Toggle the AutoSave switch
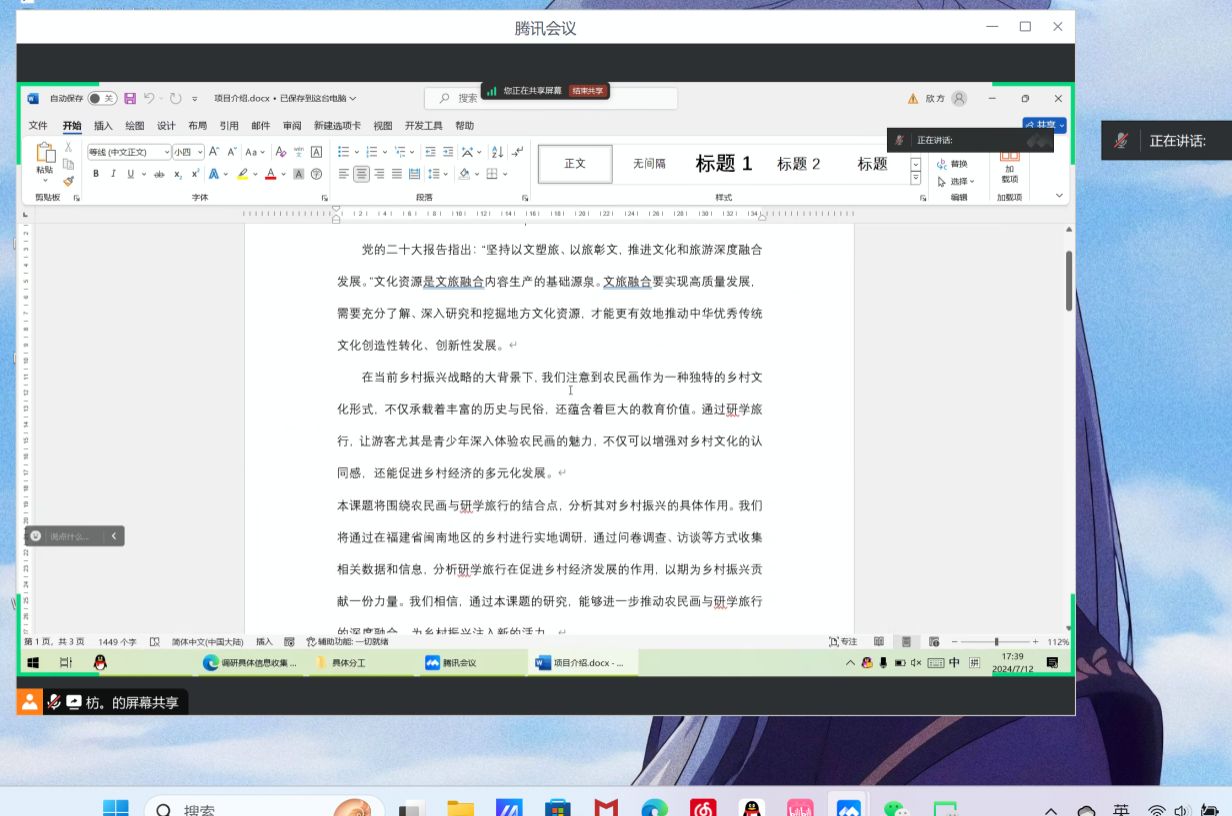Image resolution: width=1232 pixels, height=816 pixels. (101, 98)
